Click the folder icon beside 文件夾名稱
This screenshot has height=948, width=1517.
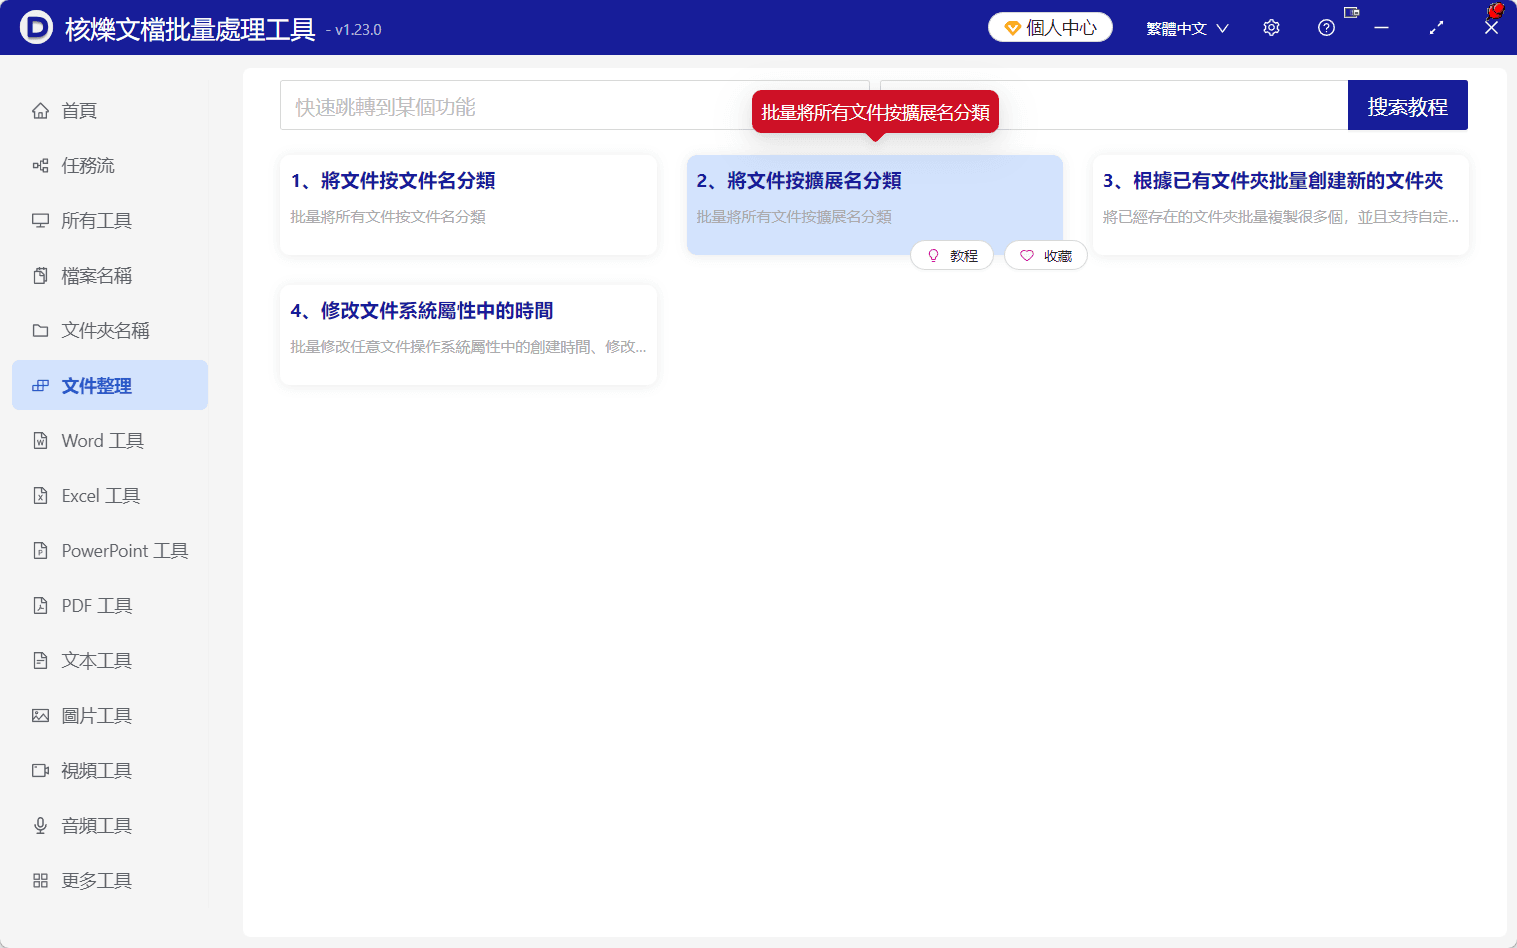pos(40,331)
